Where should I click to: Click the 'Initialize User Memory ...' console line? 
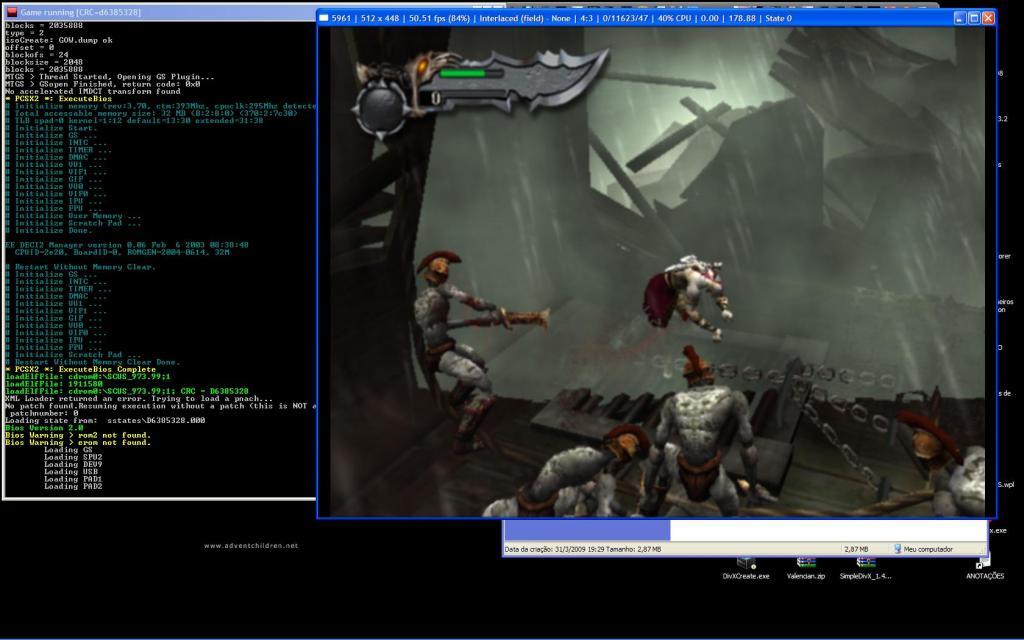click(x=73, y=216)
